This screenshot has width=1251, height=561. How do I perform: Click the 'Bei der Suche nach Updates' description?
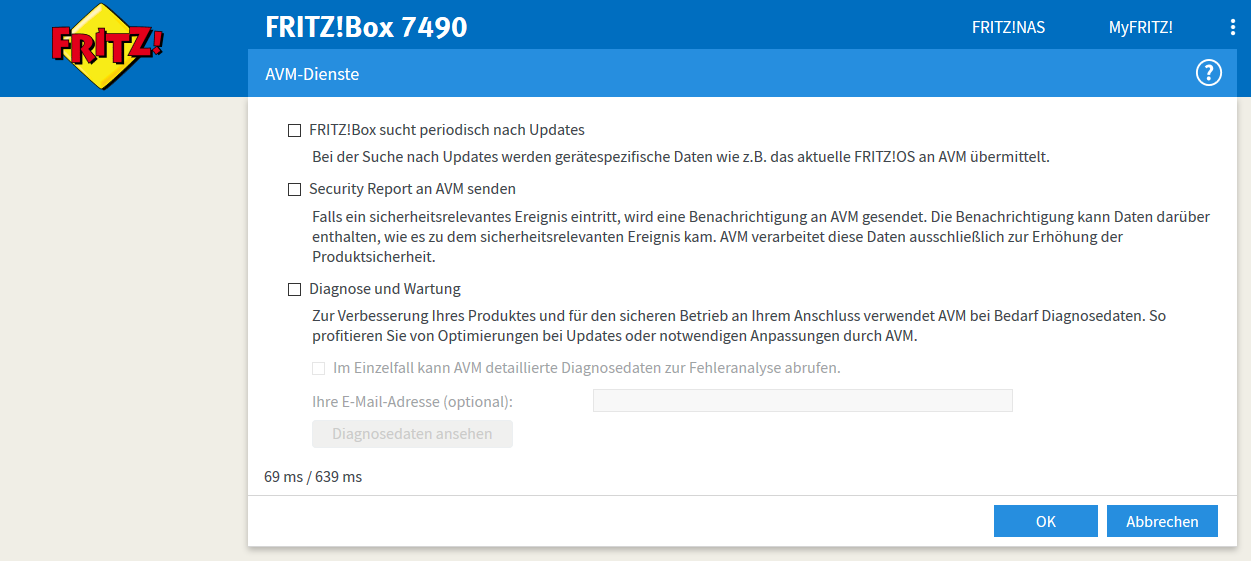click(681, 157)
